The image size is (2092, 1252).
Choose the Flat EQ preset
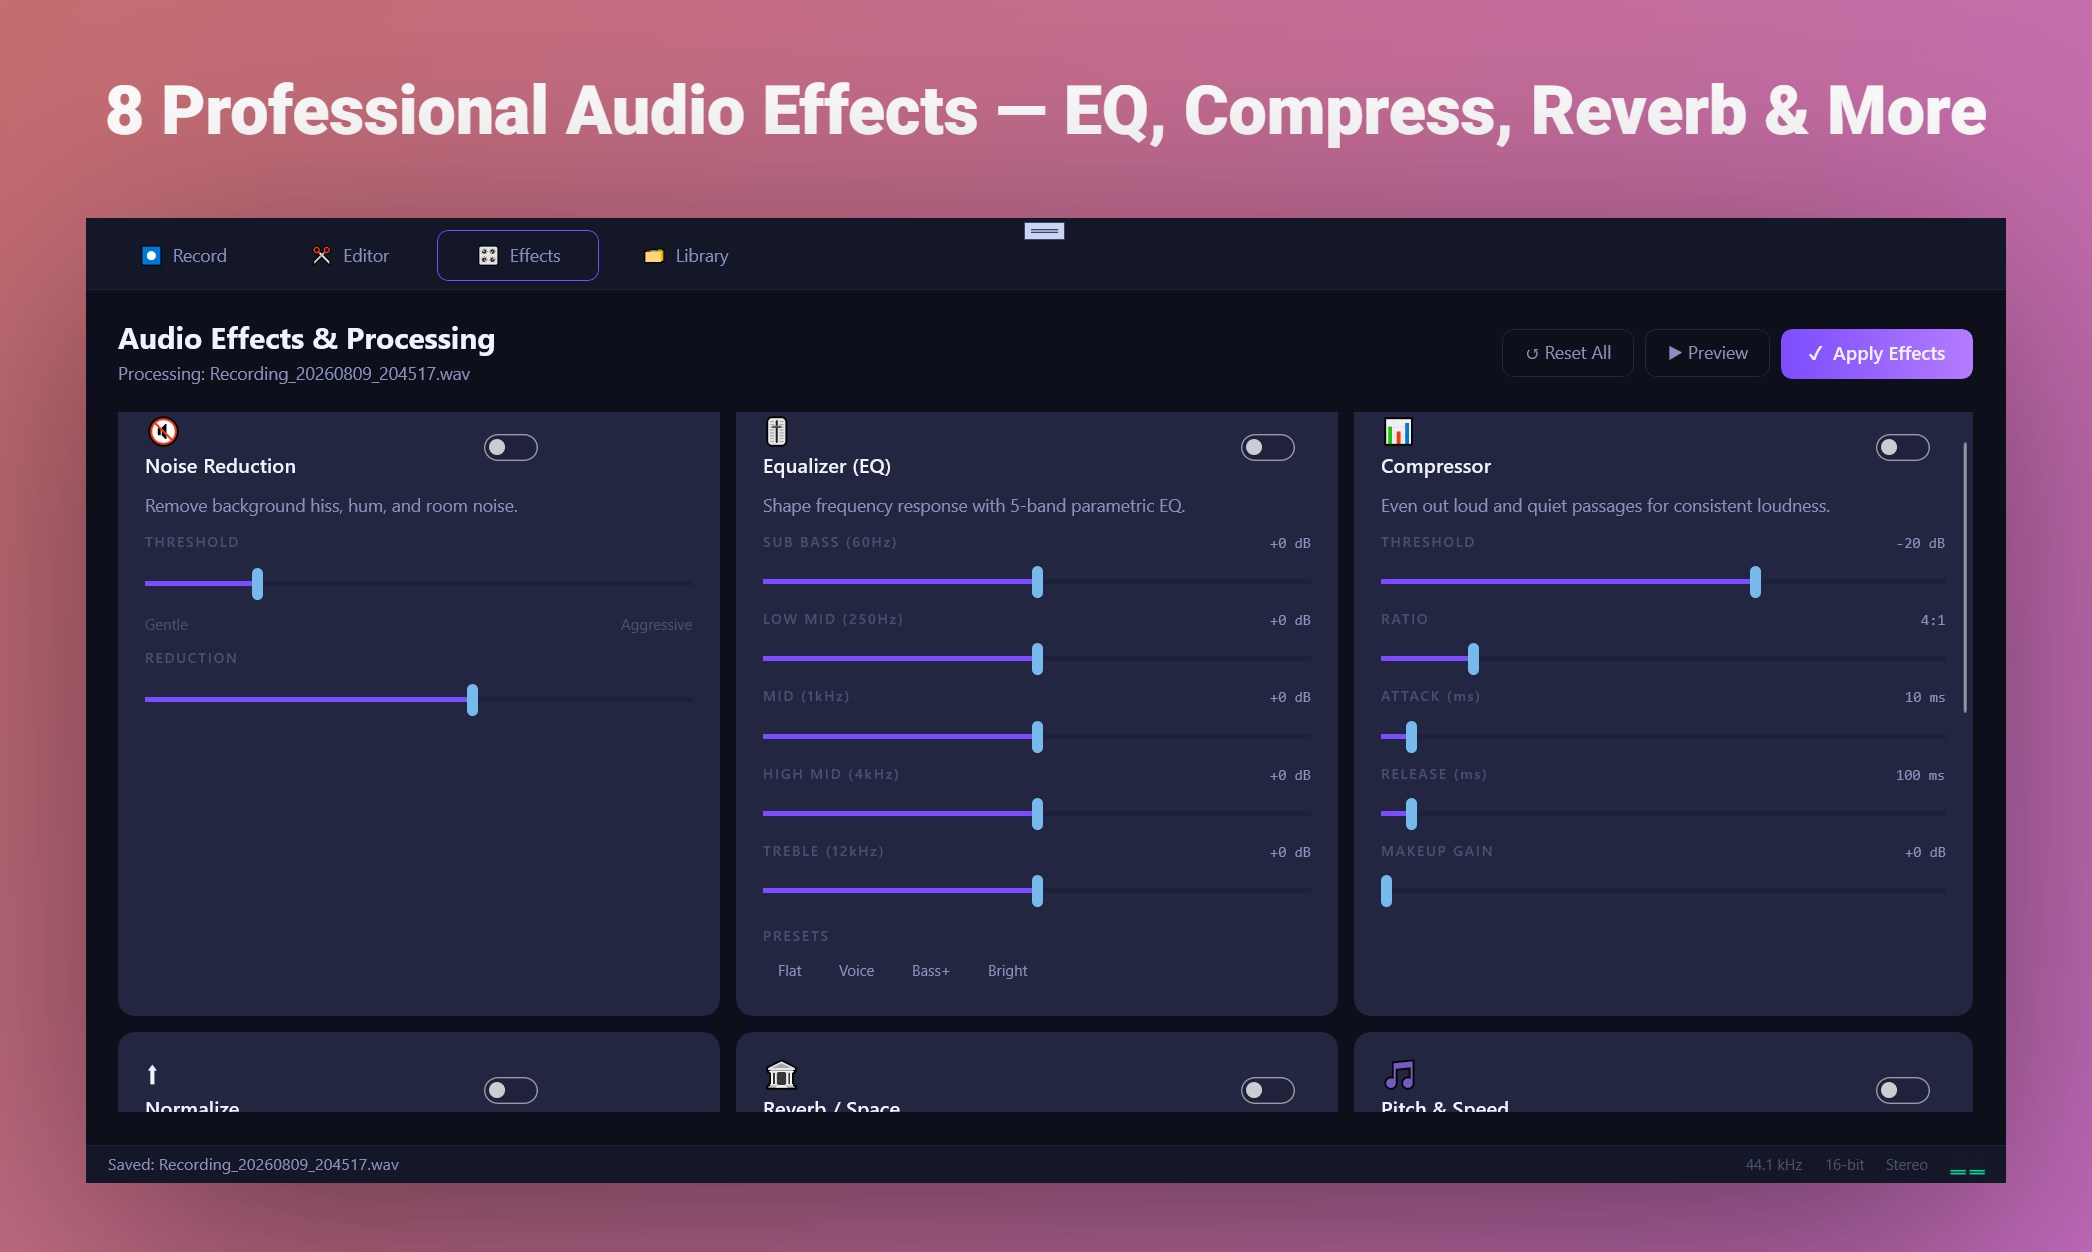coord(790,971)
